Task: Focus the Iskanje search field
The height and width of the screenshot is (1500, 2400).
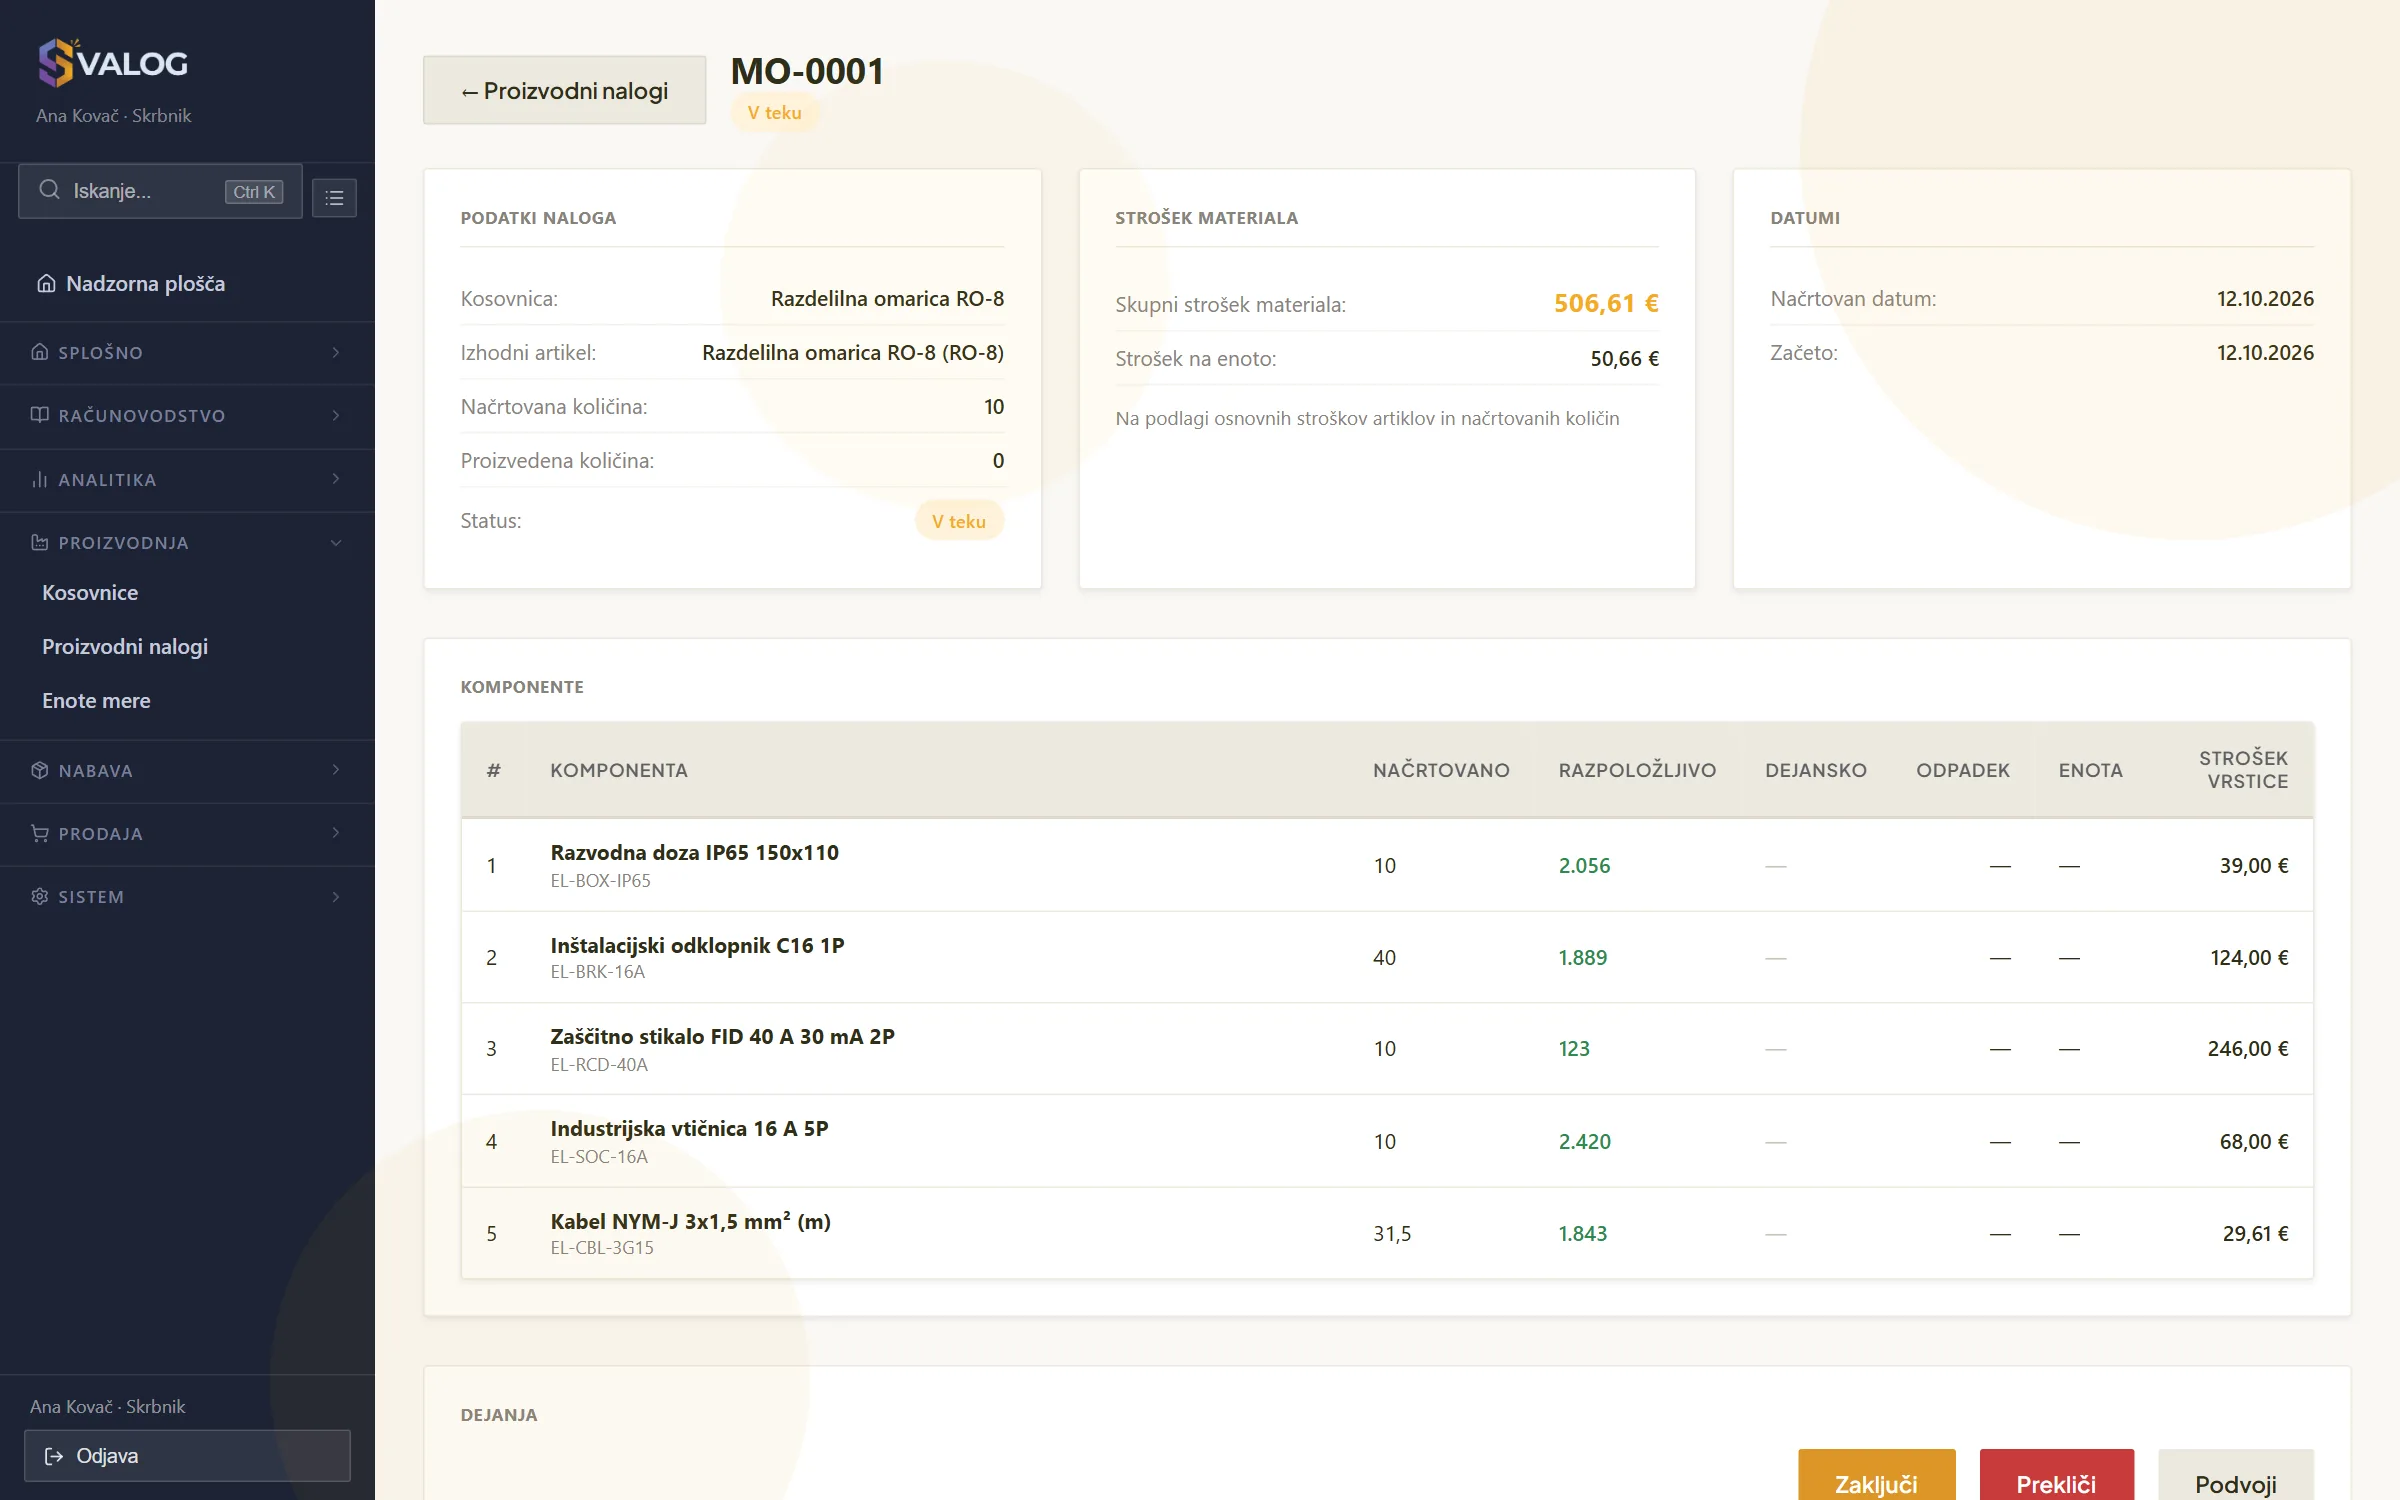Action: 160,191
